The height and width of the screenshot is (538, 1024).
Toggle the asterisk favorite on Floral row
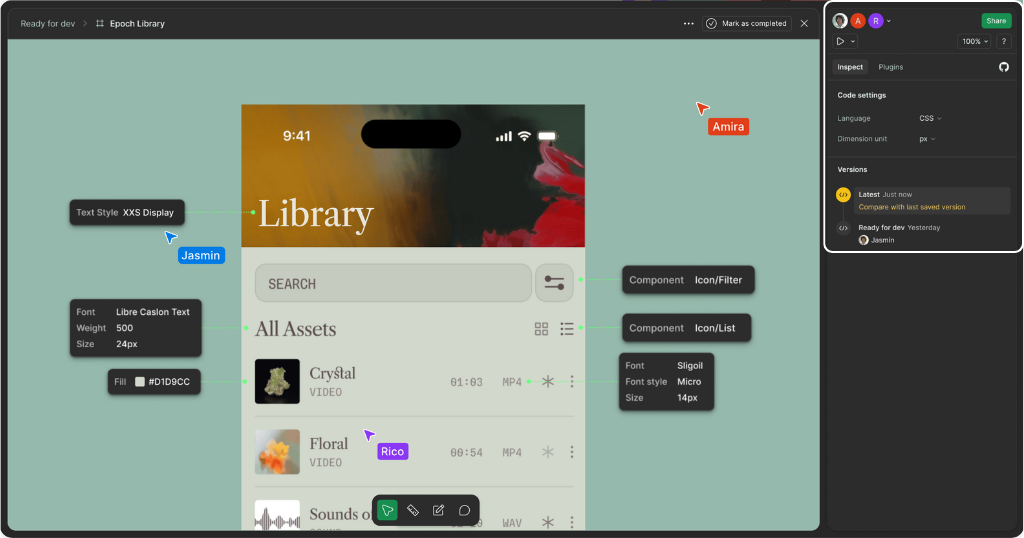[x=548, y=452]
